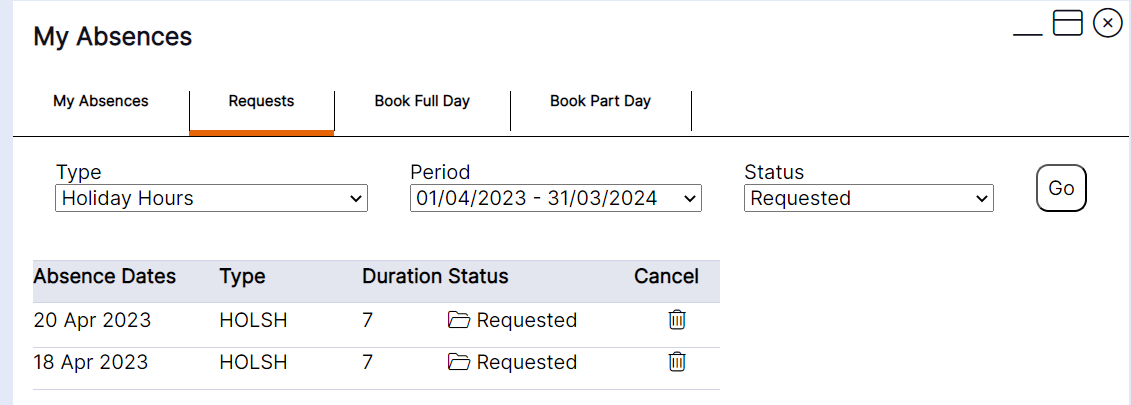This screenshot has width=1131, height=405.
Task: Go to the Book Part Day tab
Action: click(600, 101)
